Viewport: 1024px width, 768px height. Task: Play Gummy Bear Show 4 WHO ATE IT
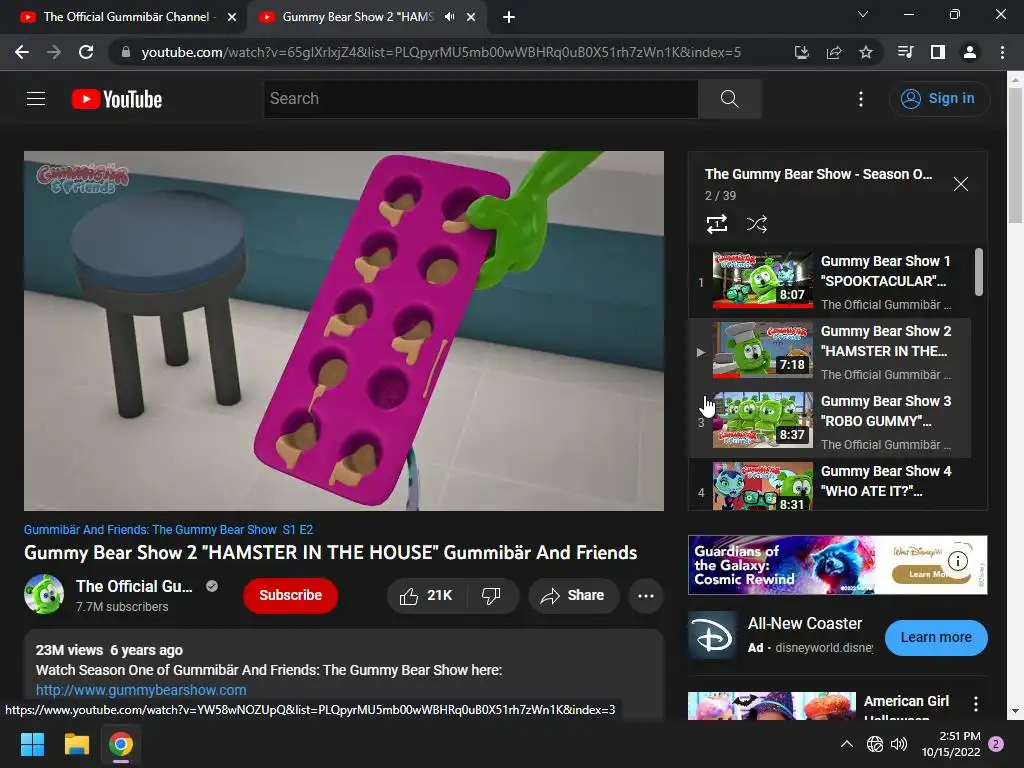click(829, 485)
